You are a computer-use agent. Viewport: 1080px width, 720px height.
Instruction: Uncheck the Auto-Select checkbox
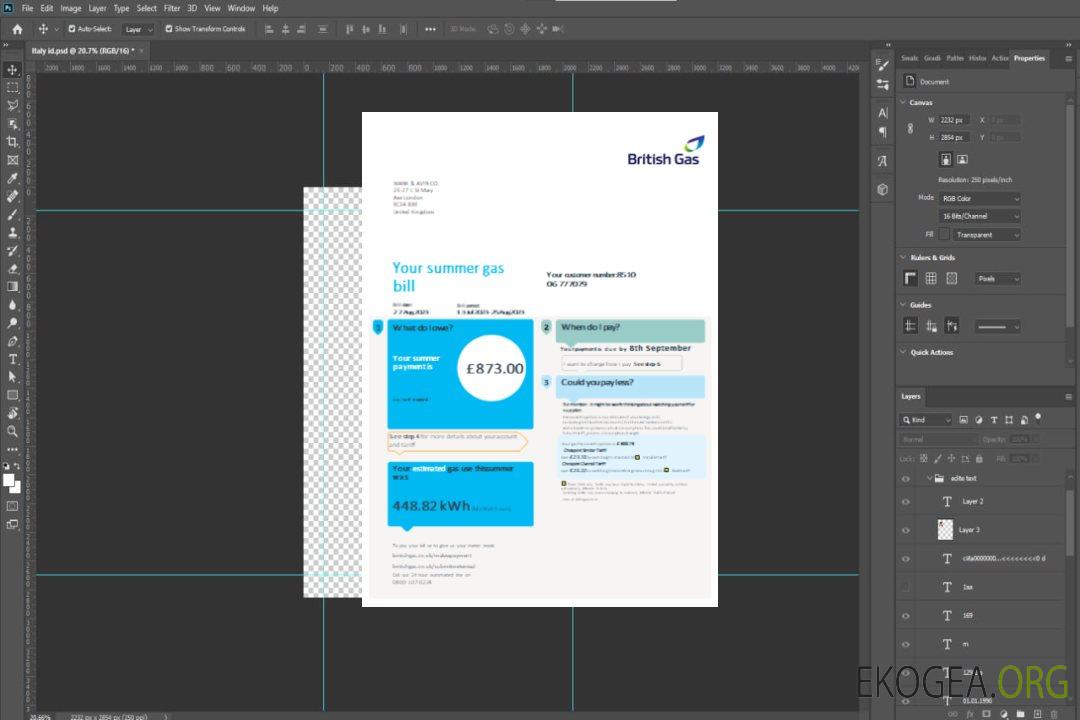click(x=72, y=29)
